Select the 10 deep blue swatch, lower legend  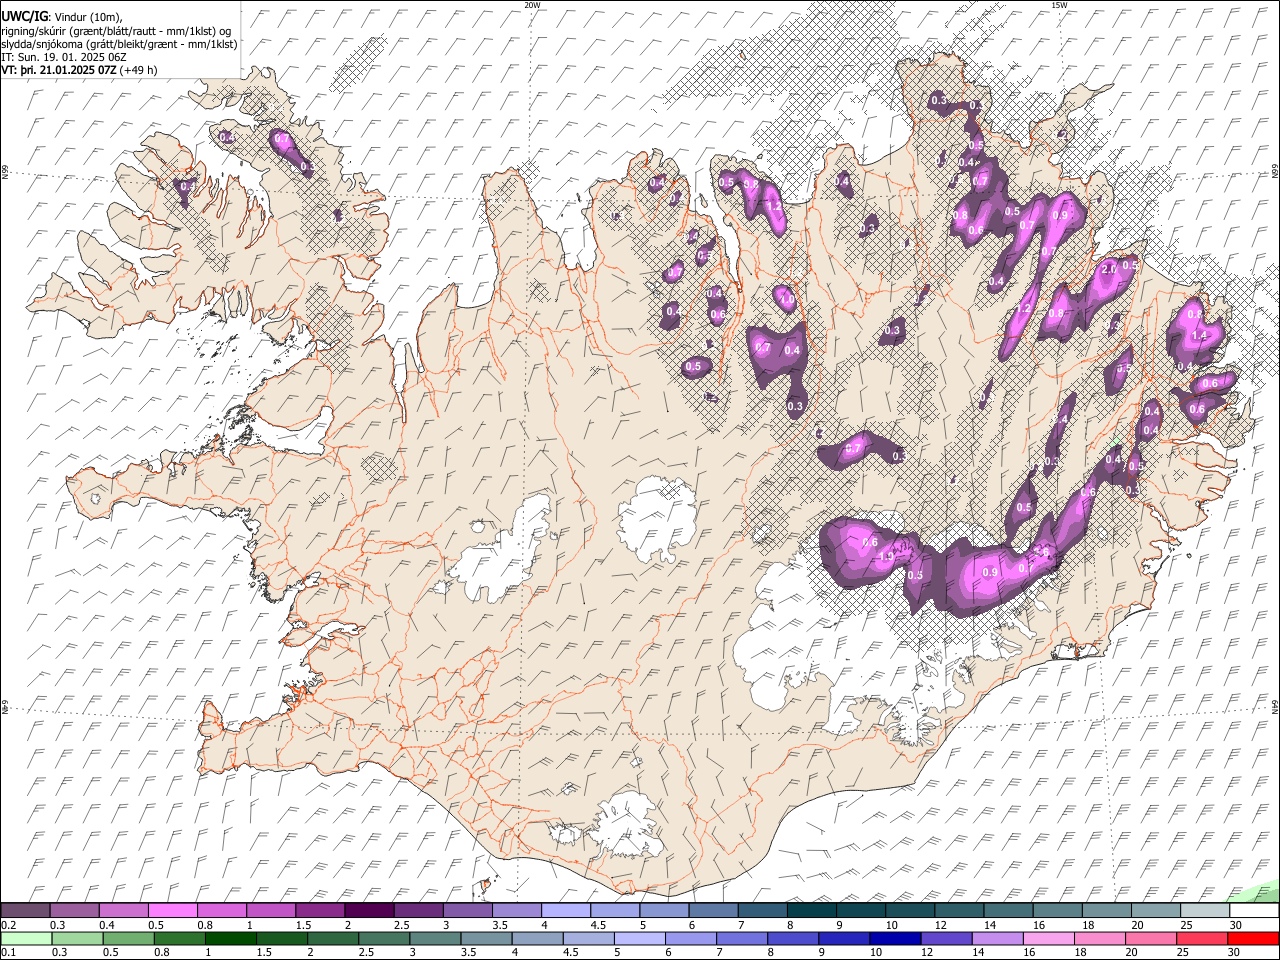[896, 938]
